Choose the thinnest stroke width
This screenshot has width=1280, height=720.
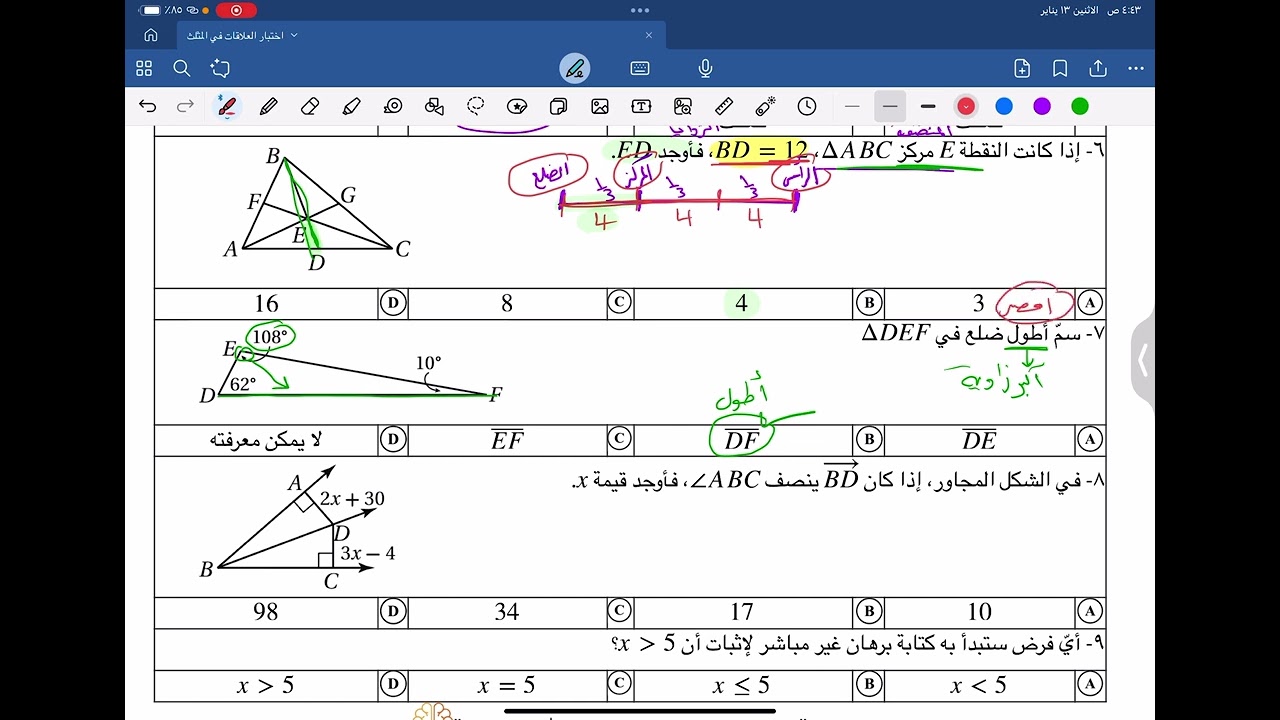coord(852,106)
